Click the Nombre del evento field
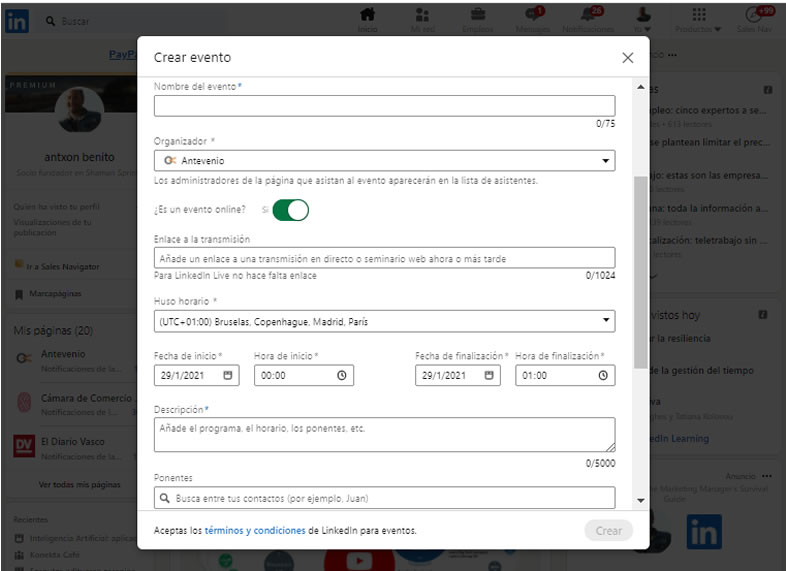786x571 pixels. coord(384,106)
